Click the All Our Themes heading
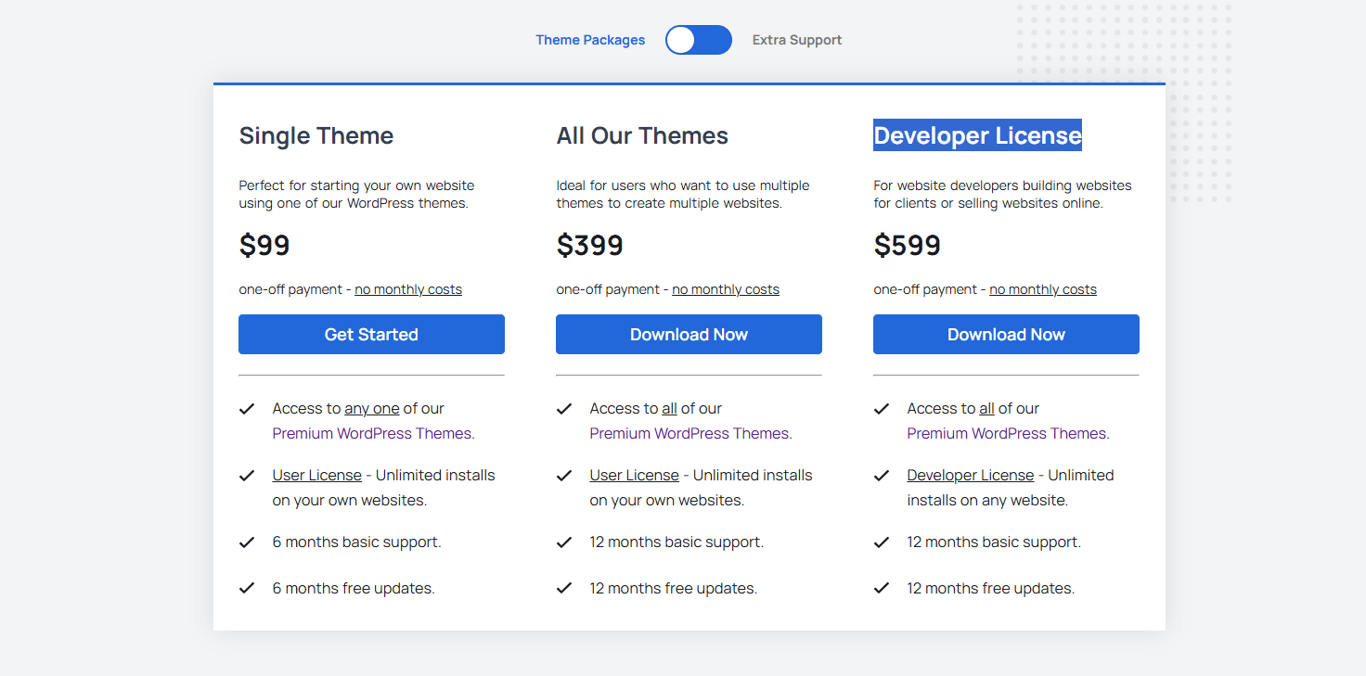The image size is (1366, 676). (x=642, y=135)
